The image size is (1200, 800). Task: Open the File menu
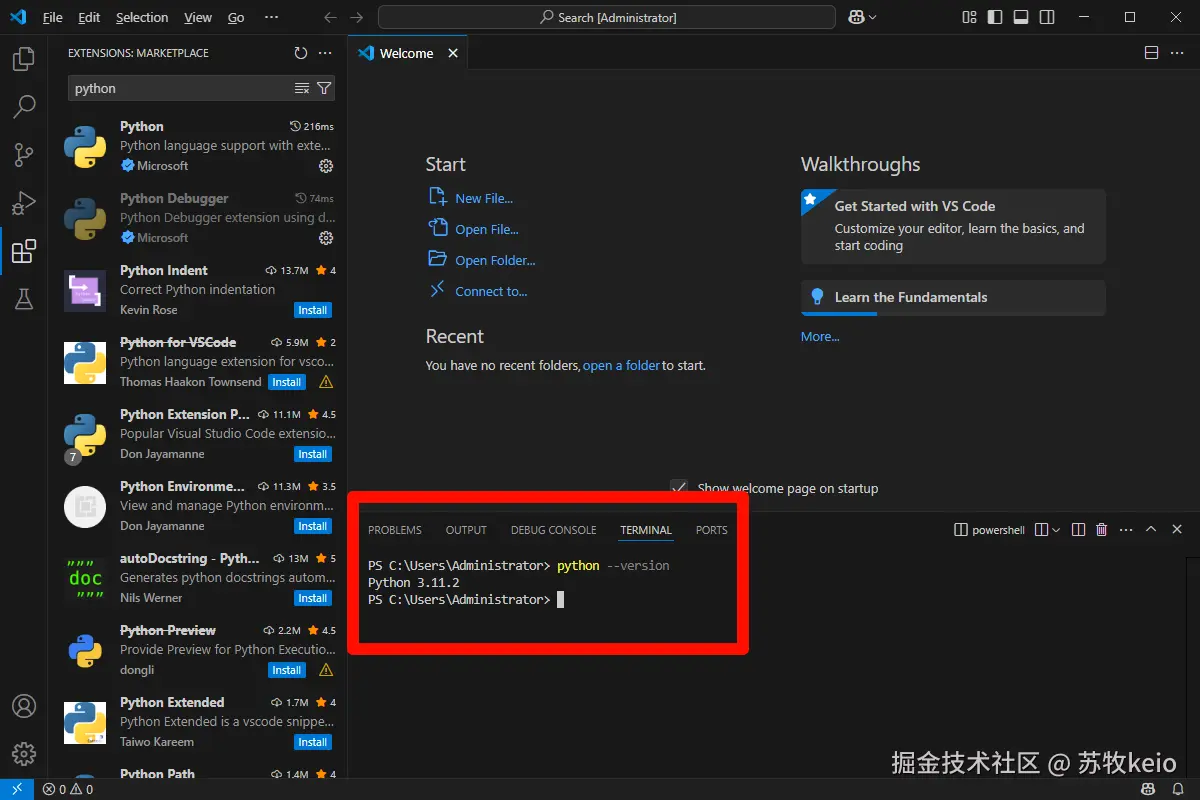click(52, 17)
